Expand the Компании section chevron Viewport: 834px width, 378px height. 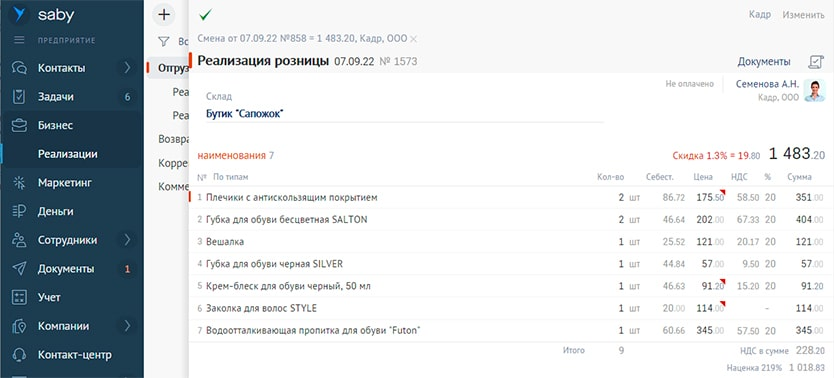pyautogui.click(x=127, y=326)
